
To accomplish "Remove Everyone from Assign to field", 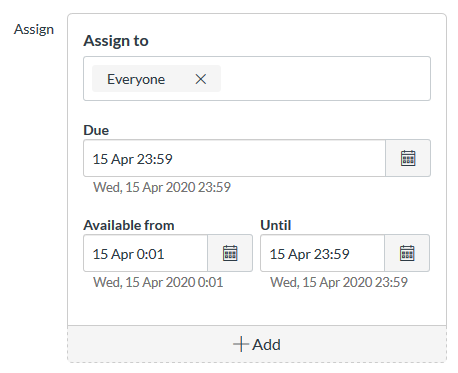I will (x=201, y=79).
